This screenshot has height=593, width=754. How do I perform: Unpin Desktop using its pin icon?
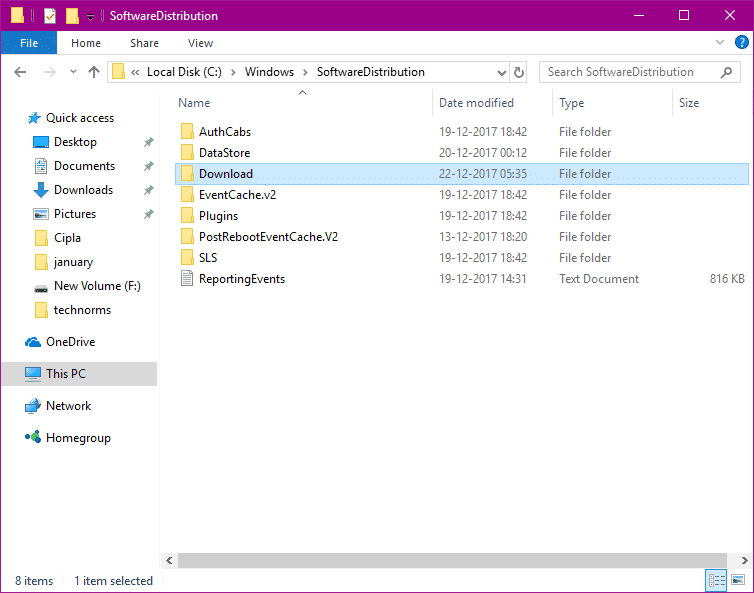[x=149, y=142]
